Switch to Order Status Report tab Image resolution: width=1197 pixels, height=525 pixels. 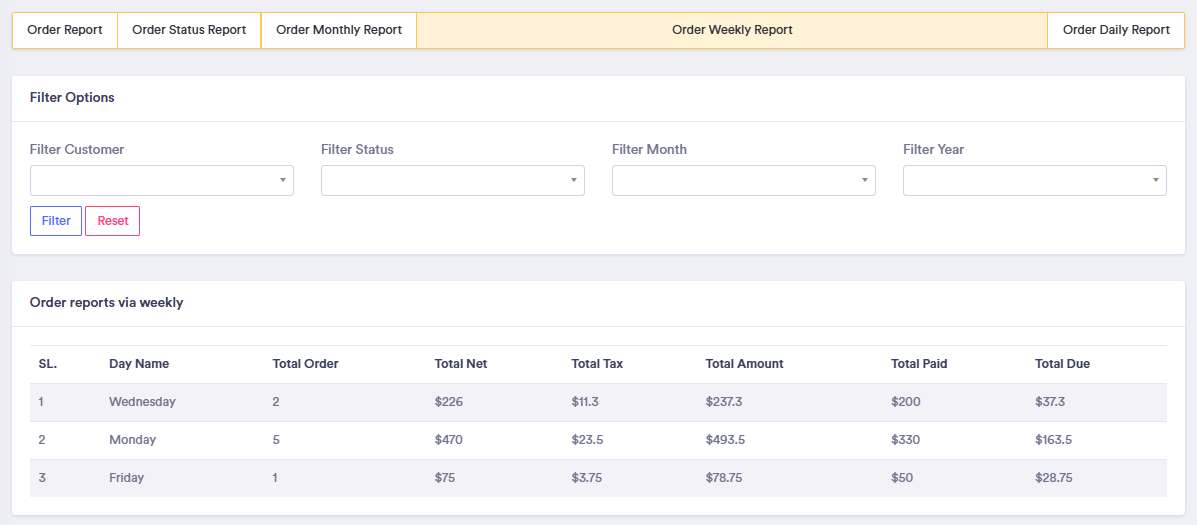point(189,30)
